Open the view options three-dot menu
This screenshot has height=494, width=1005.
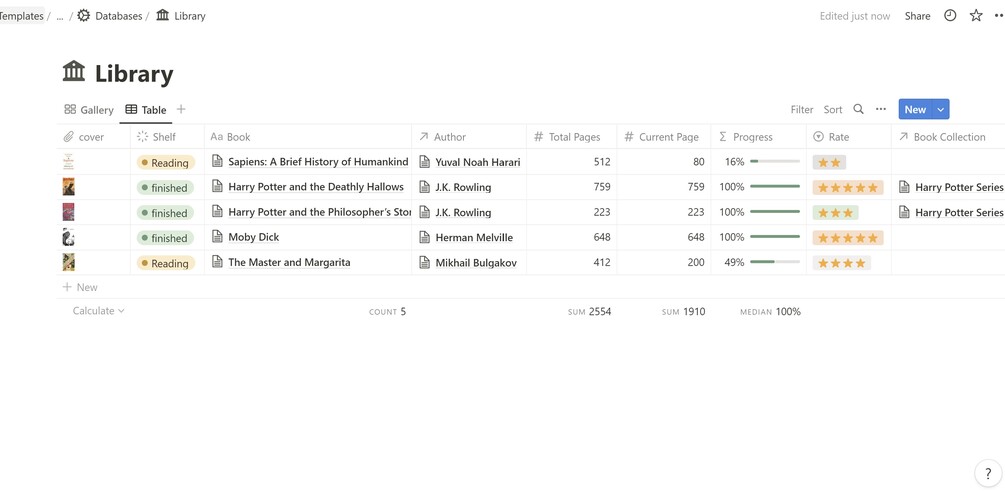881,109
